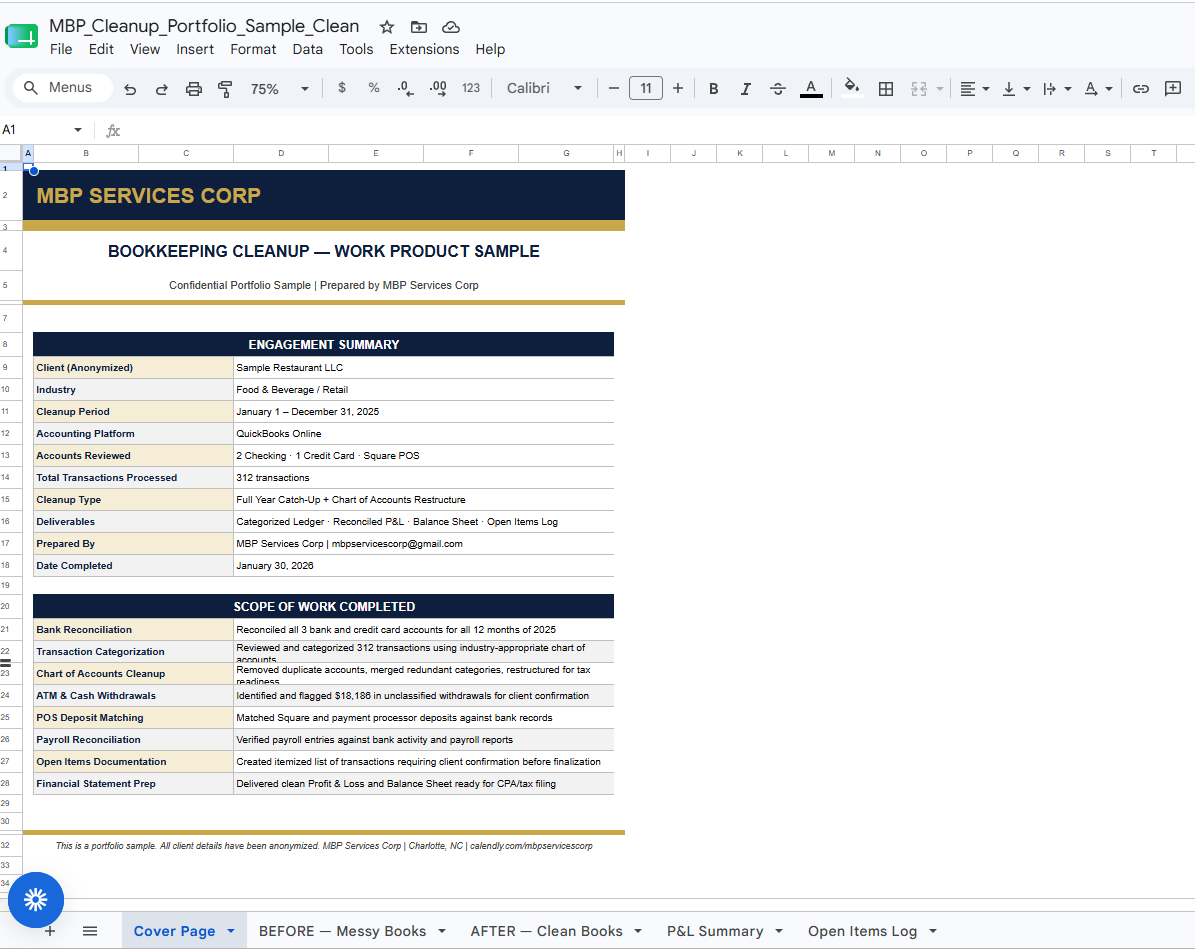
Task: Add a new sheet plus button
Action: click(x=50, y=931)
